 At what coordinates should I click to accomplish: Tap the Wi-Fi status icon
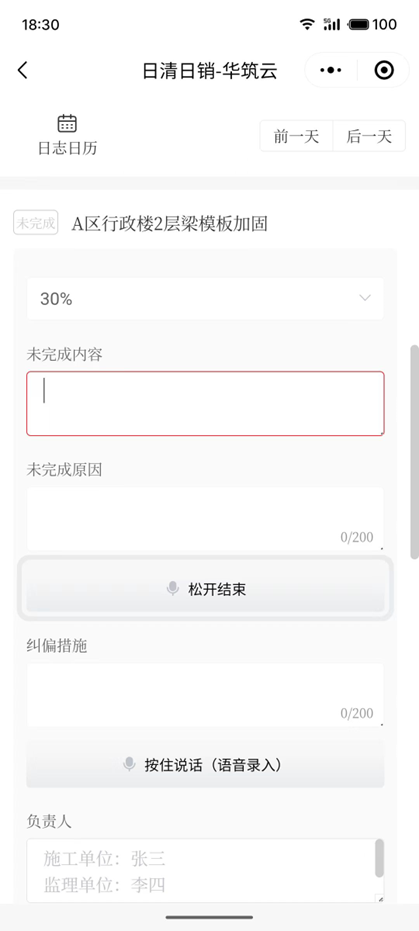[307, 24]
